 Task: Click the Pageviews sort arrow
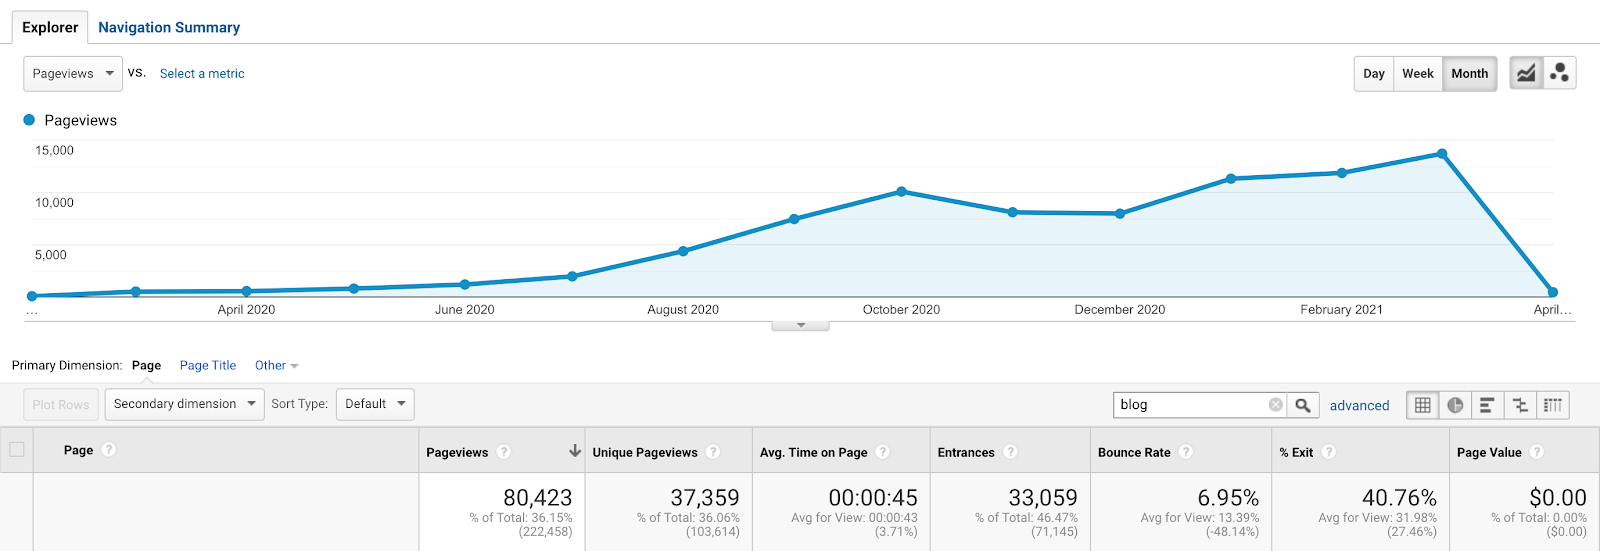pyautogui.click(x=575, y=451)
